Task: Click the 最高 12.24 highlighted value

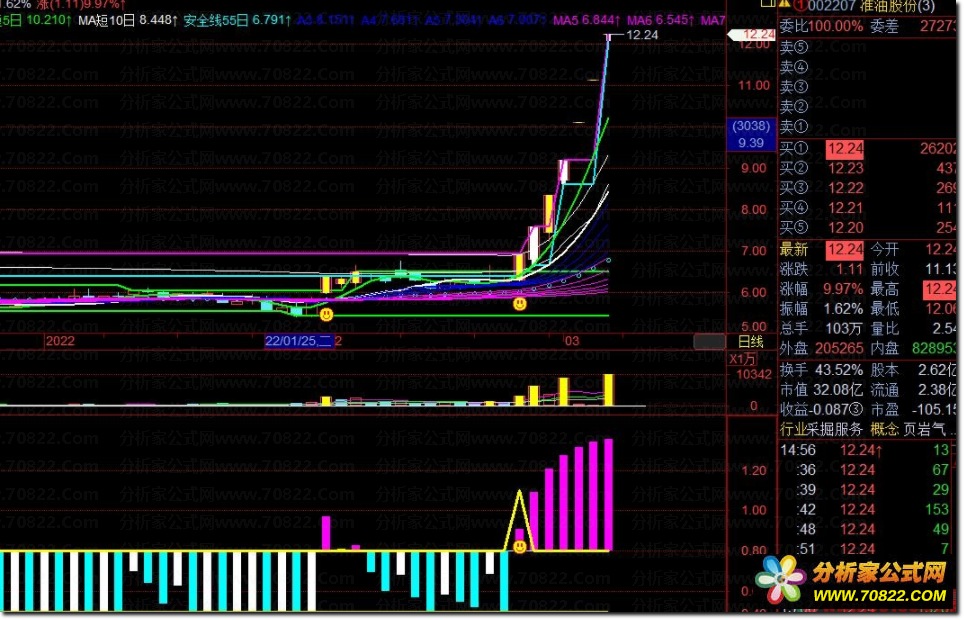Action: [x=940, y=289]
